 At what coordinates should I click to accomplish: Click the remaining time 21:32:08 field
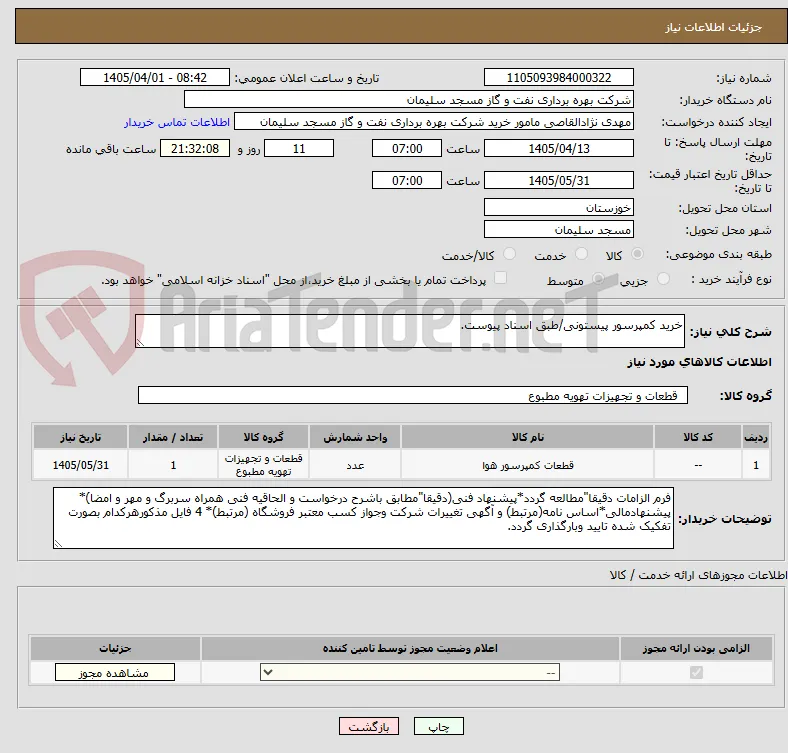tap(195, 148)
